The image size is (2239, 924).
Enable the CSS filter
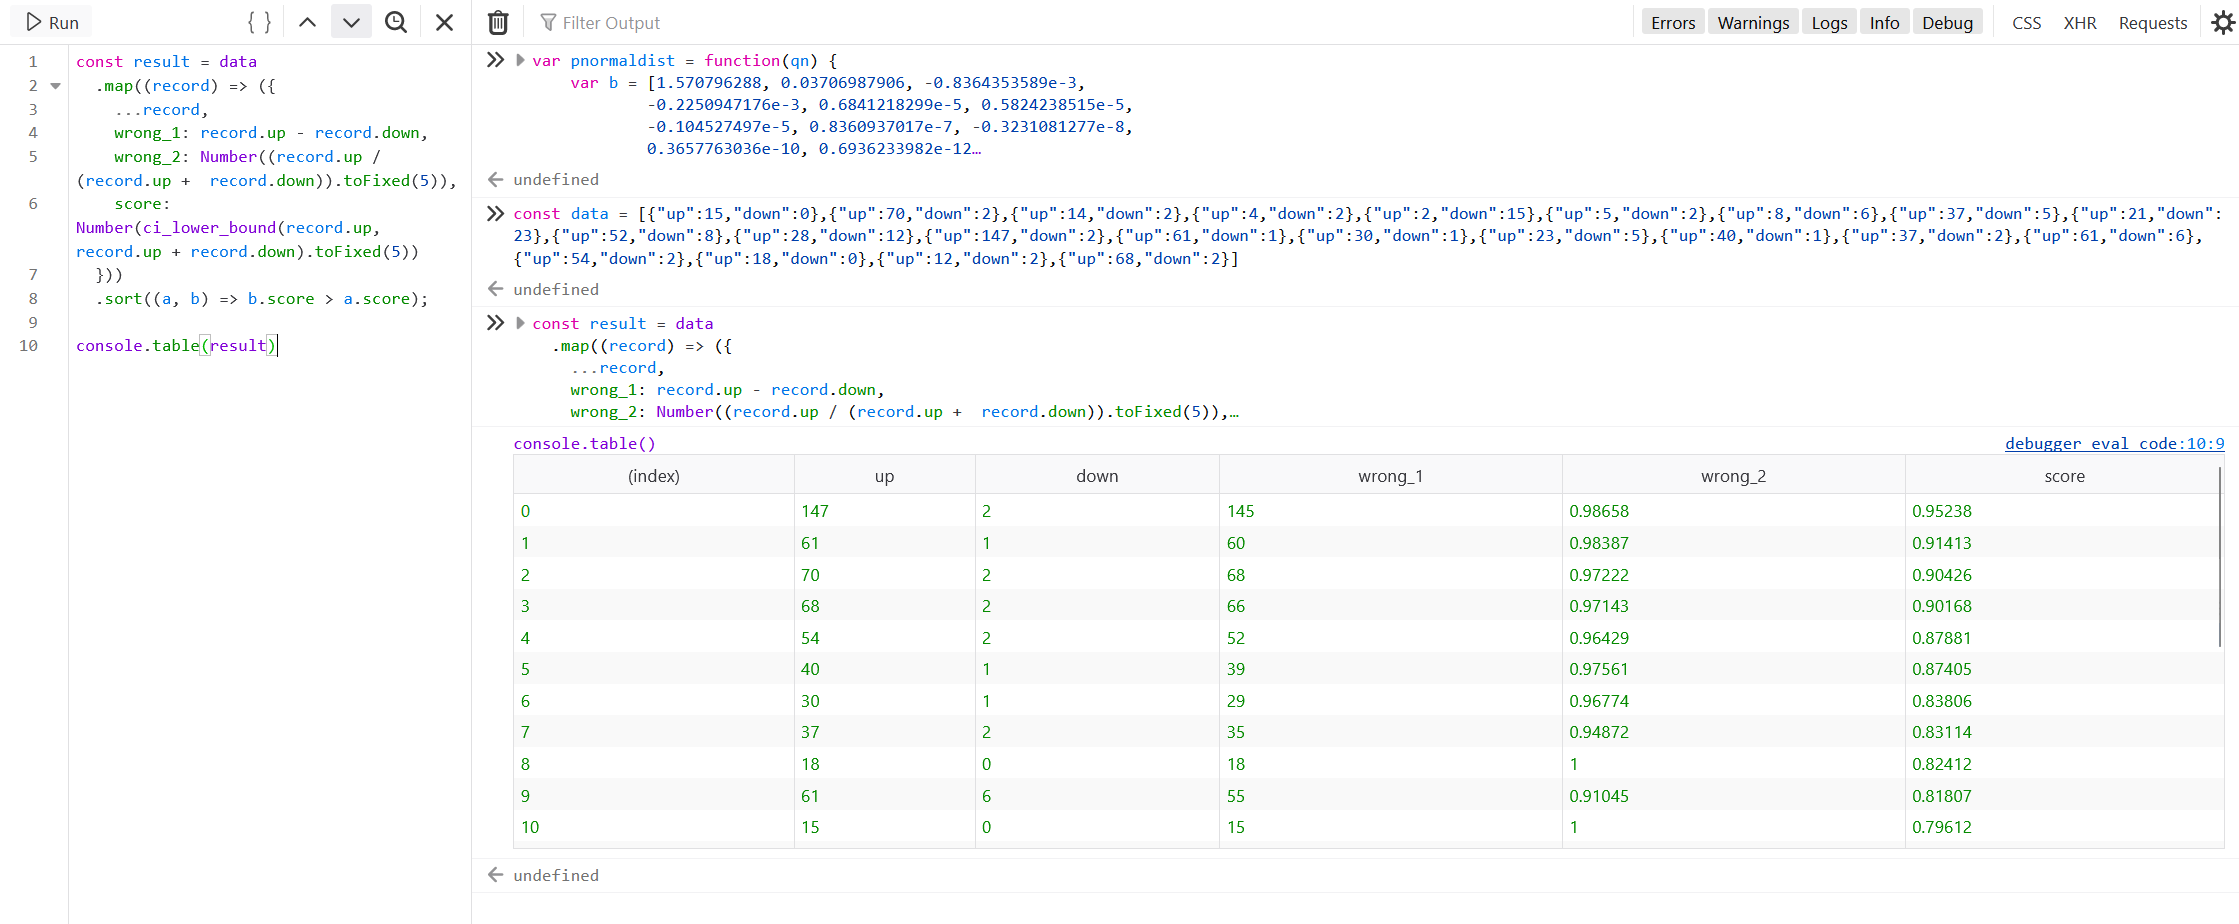coord(2026,22)
